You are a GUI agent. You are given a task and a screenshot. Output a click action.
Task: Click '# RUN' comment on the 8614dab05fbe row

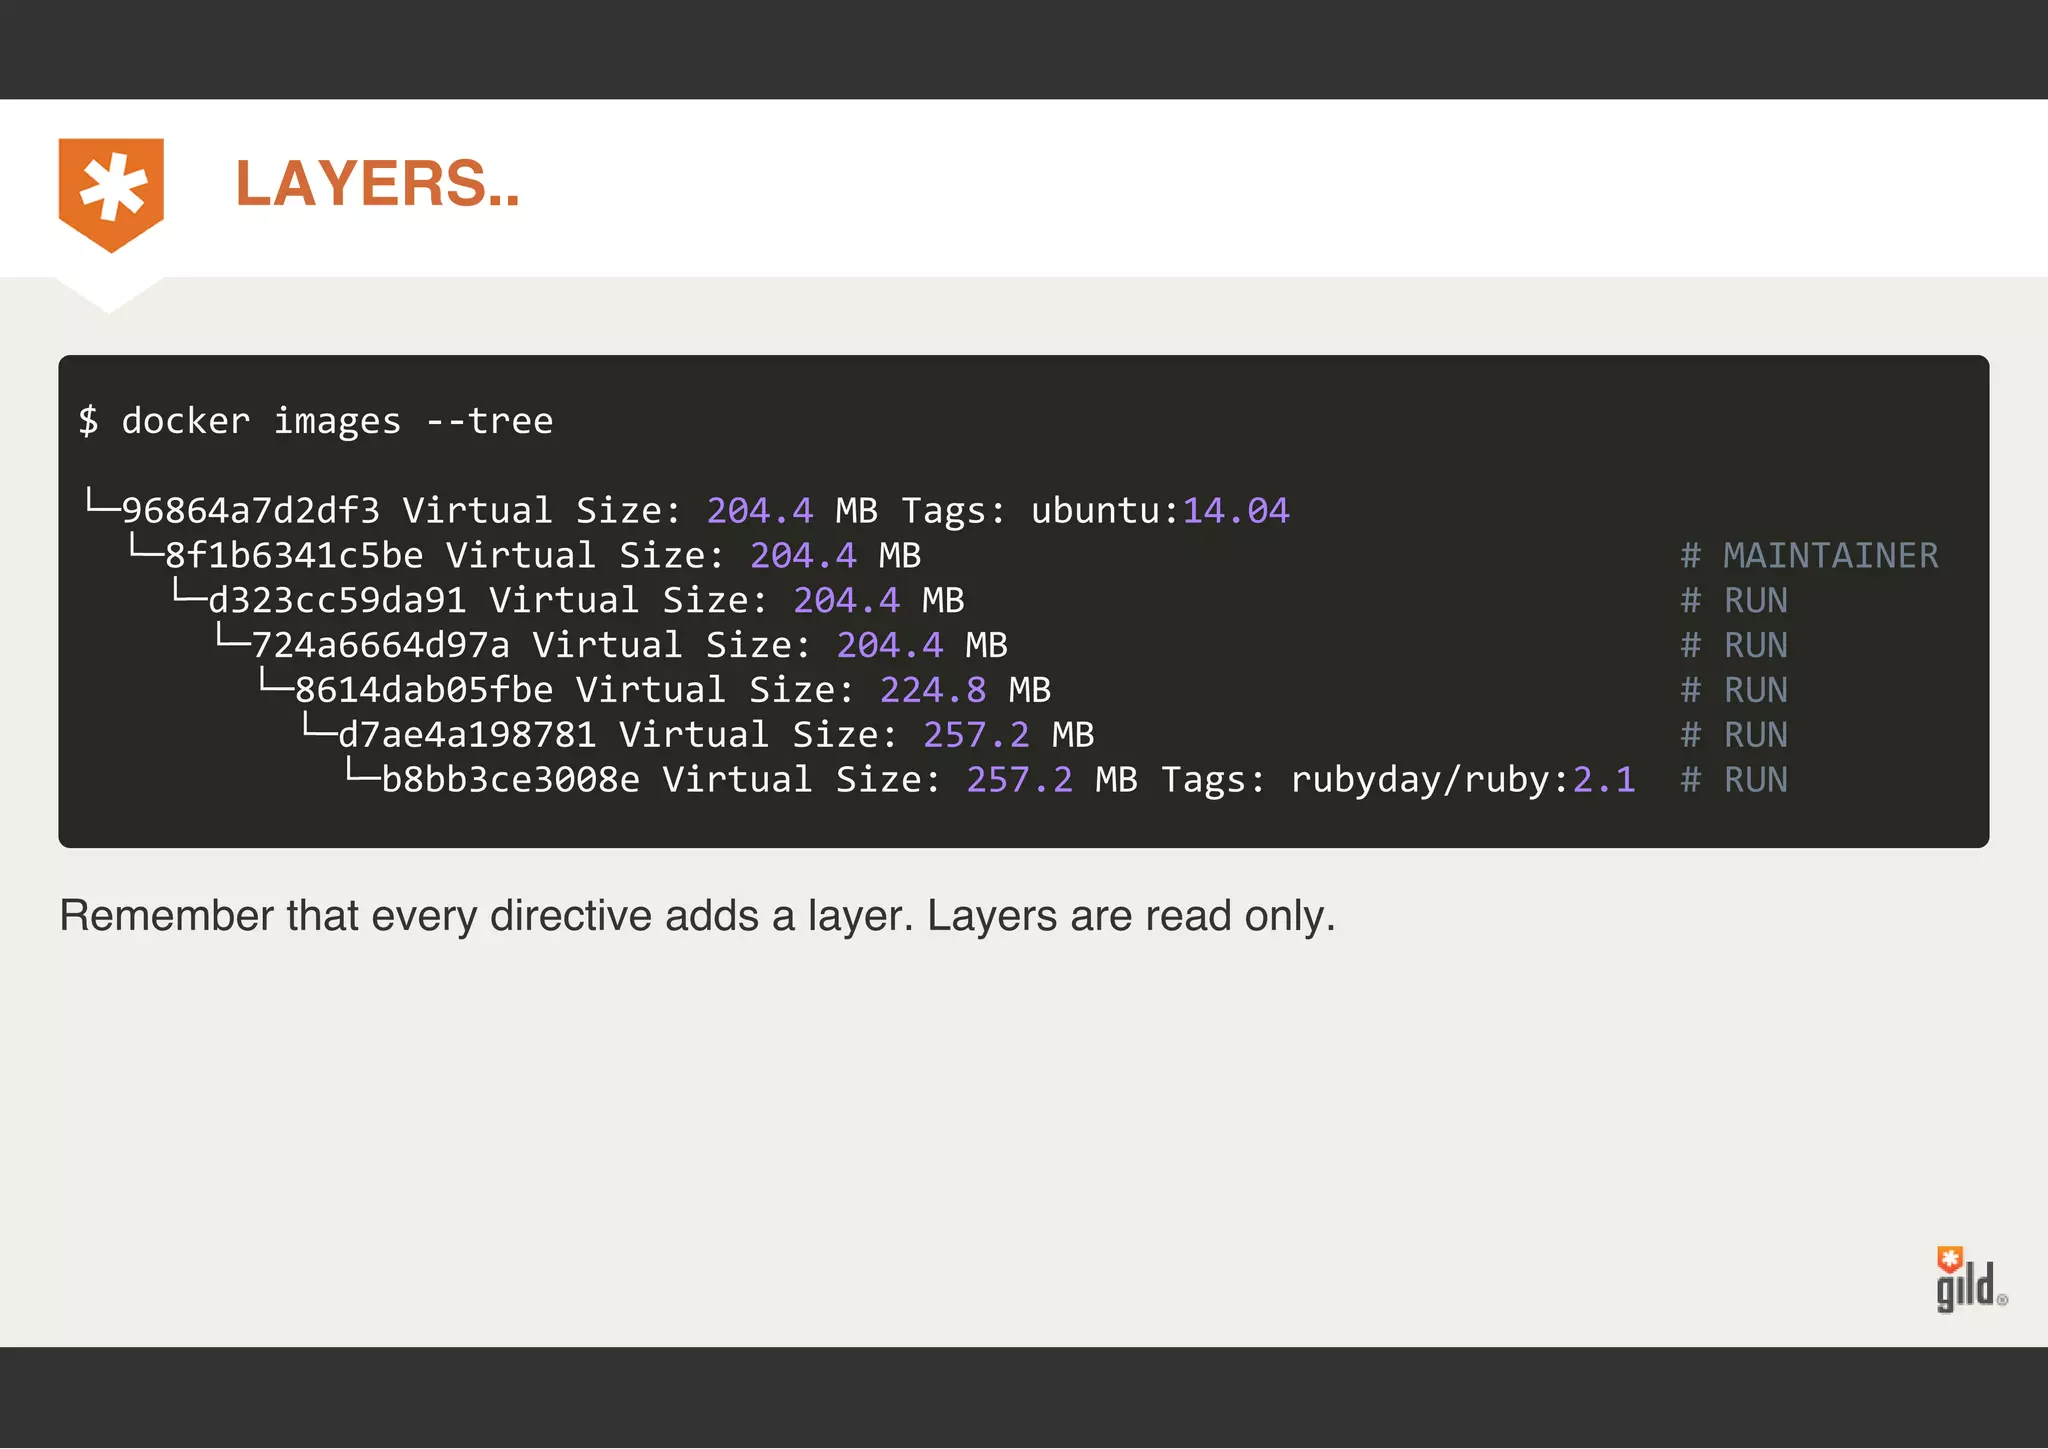1734,690
